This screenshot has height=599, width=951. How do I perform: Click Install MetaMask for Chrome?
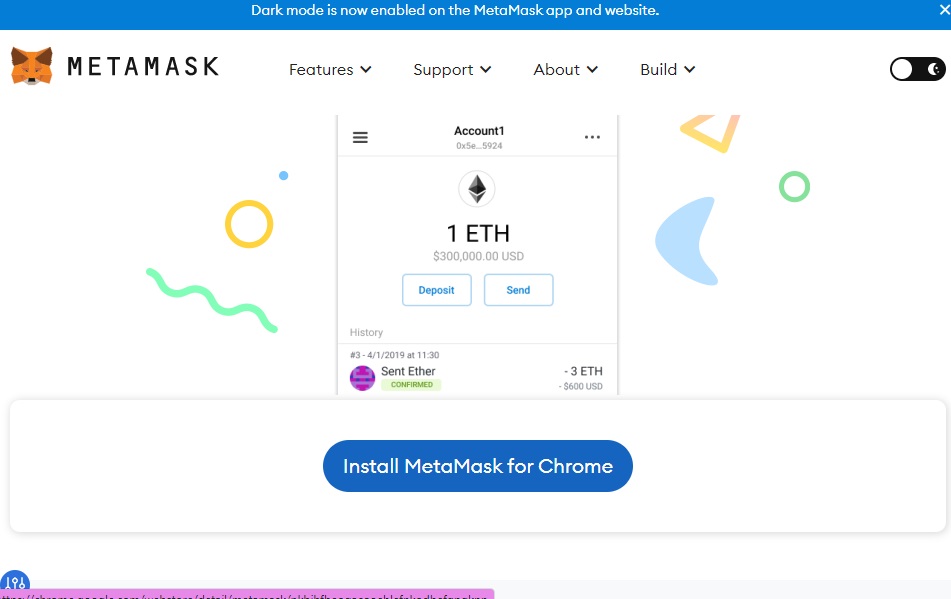tap(478, 466)
